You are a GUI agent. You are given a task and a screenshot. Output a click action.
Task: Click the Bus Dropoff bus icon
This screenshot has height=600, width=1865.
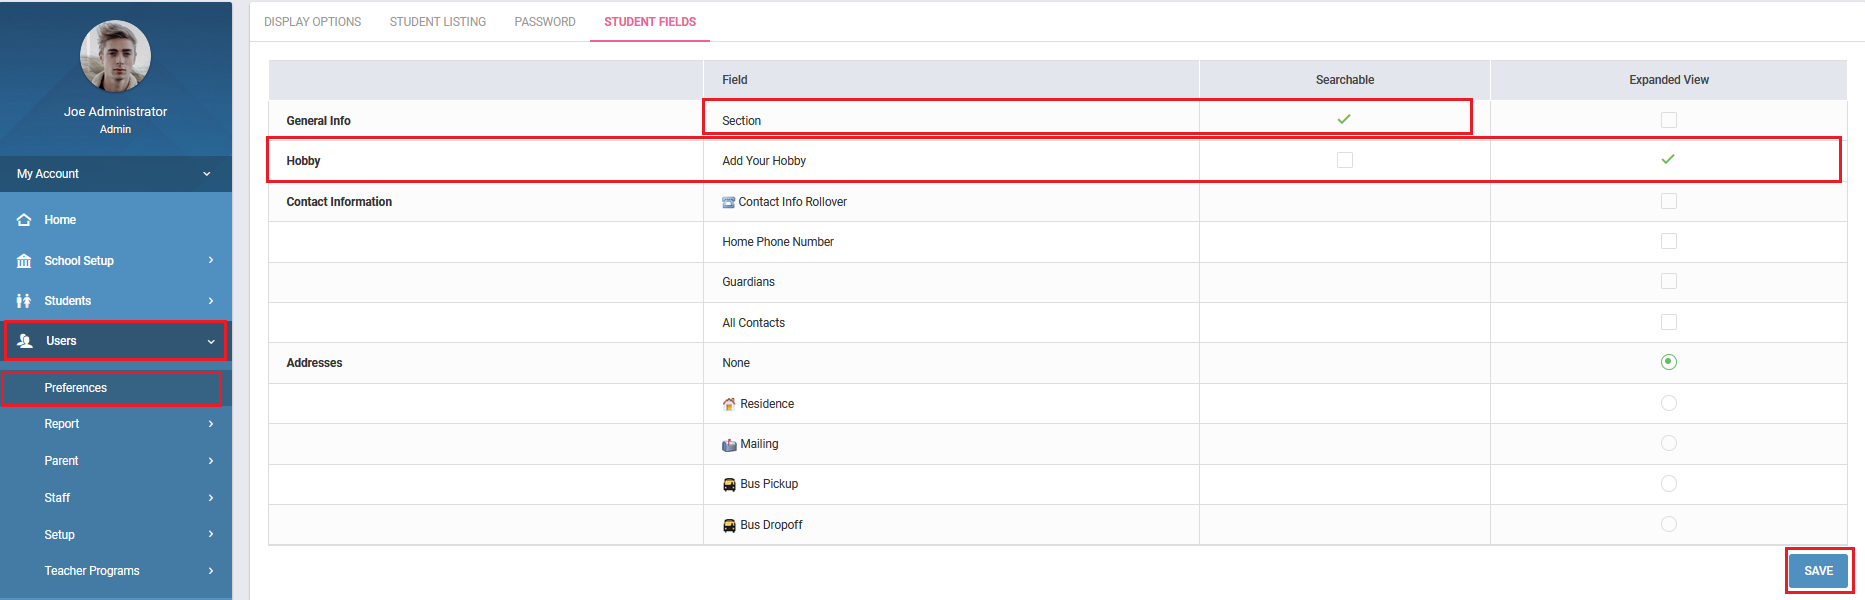[x=729, y=525]
